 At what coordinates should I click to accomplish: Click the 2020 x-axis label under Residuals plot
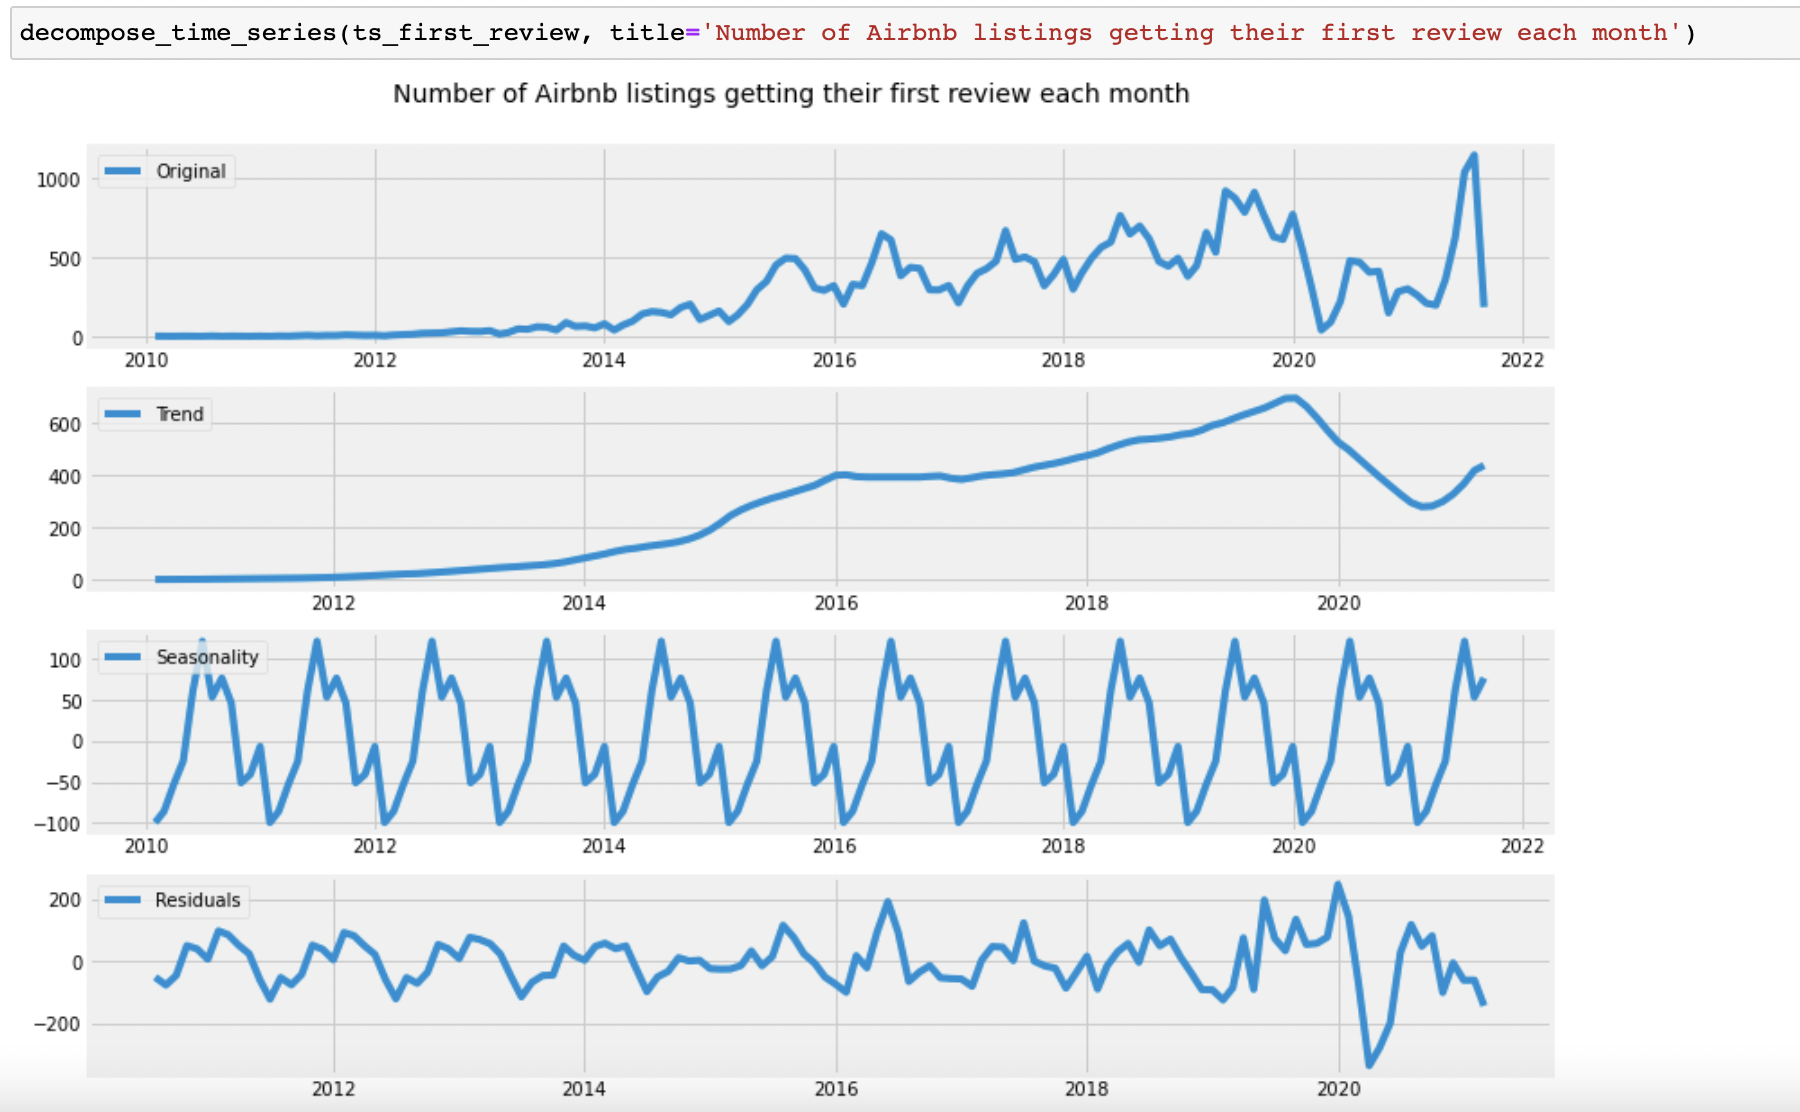pyautogui.click(x=1338, y=1089)
